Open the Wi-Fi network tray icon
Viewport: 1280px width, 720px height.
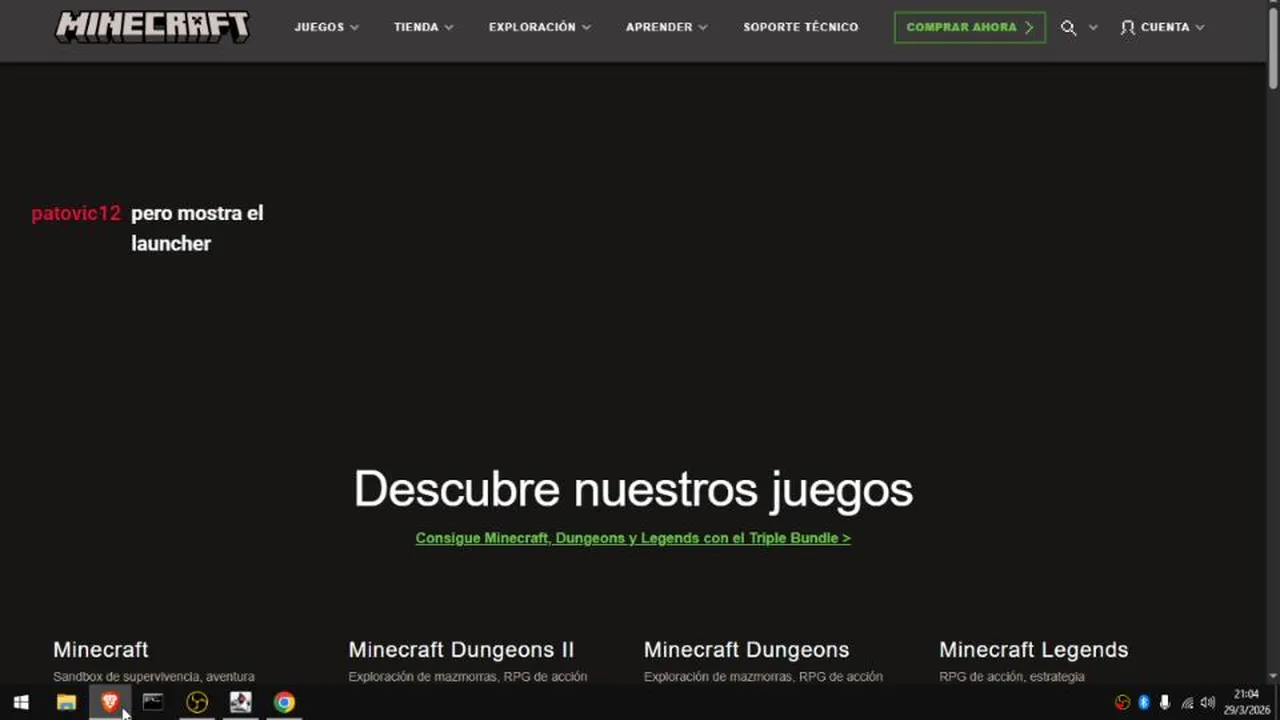click(x=1187, y=703)
